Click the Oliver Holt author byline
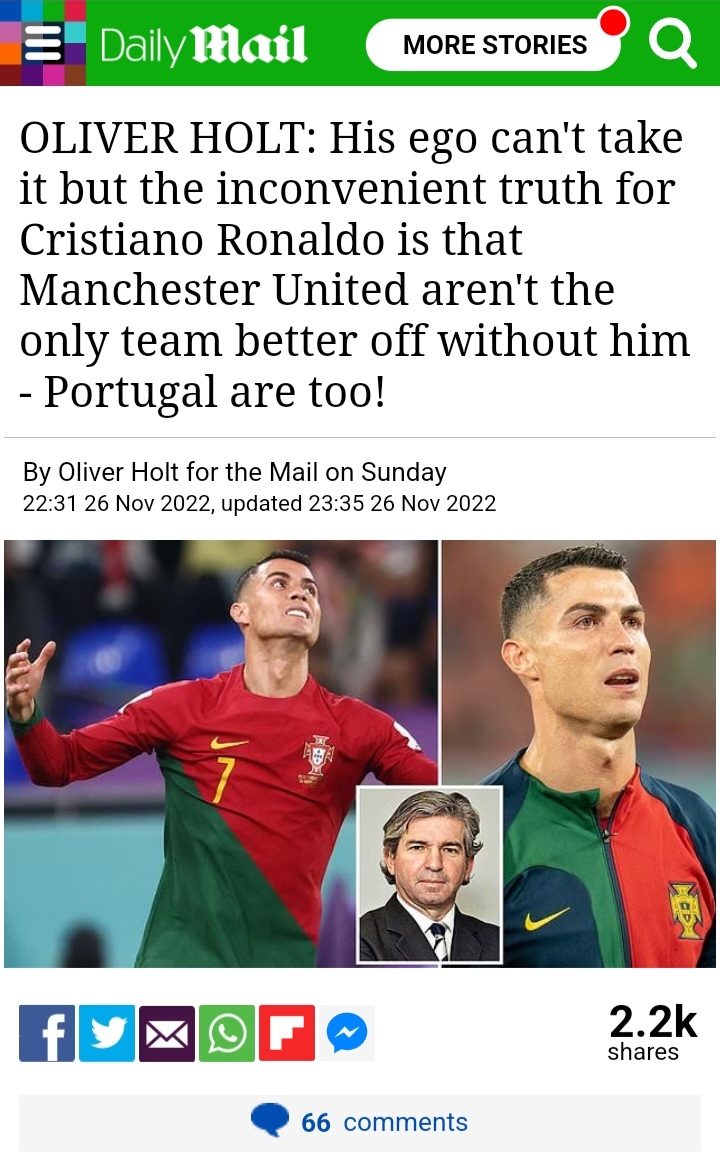720x1156 pixels. tap(234, 471)
